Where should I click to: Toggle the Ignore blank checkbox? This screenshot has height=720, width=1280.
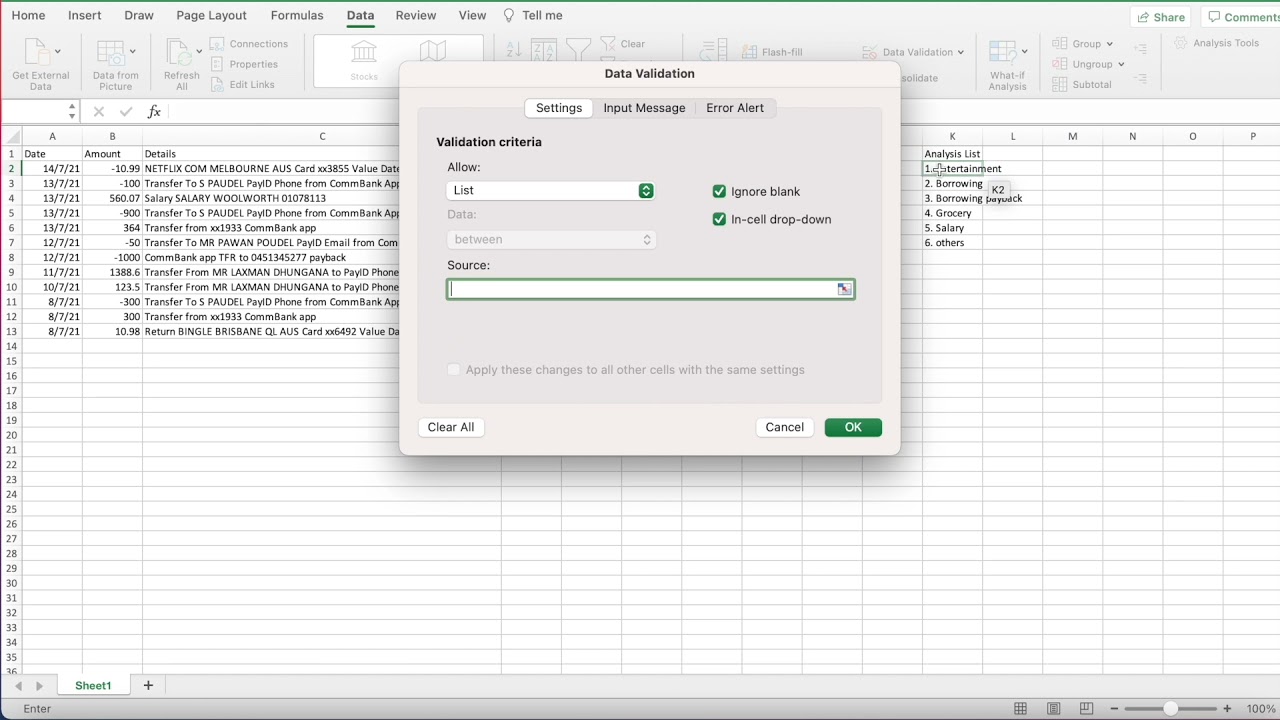tap(719, 191)
